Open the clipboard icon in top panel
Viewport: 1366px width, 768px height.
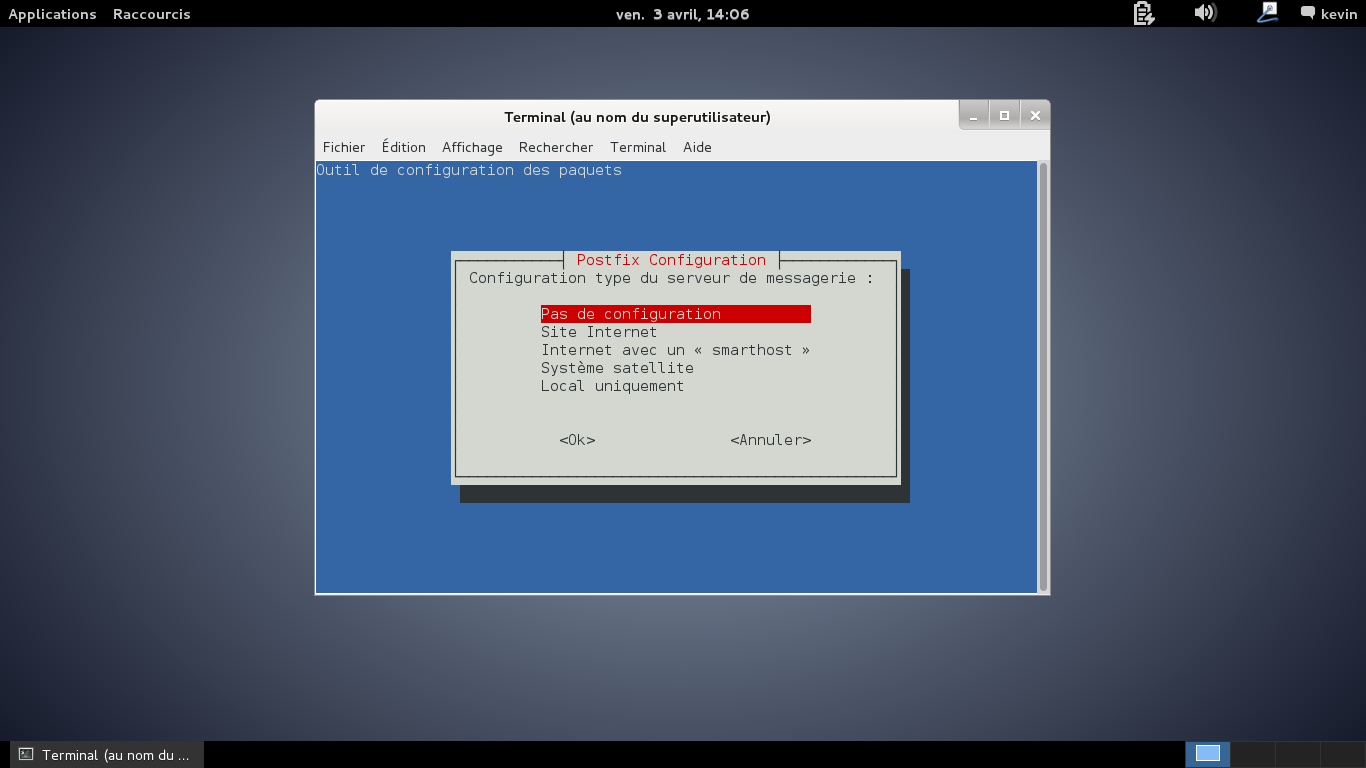[x=1144, y=13]
